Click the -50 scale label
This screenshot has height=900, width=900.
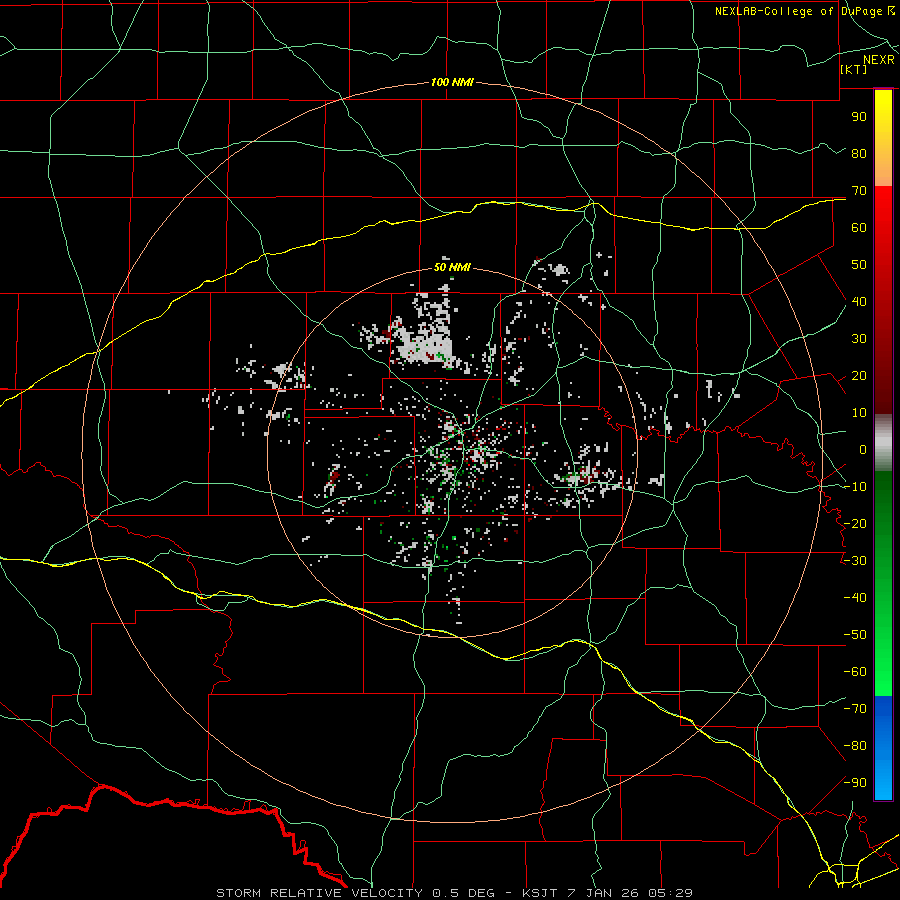tap(855, 635)
